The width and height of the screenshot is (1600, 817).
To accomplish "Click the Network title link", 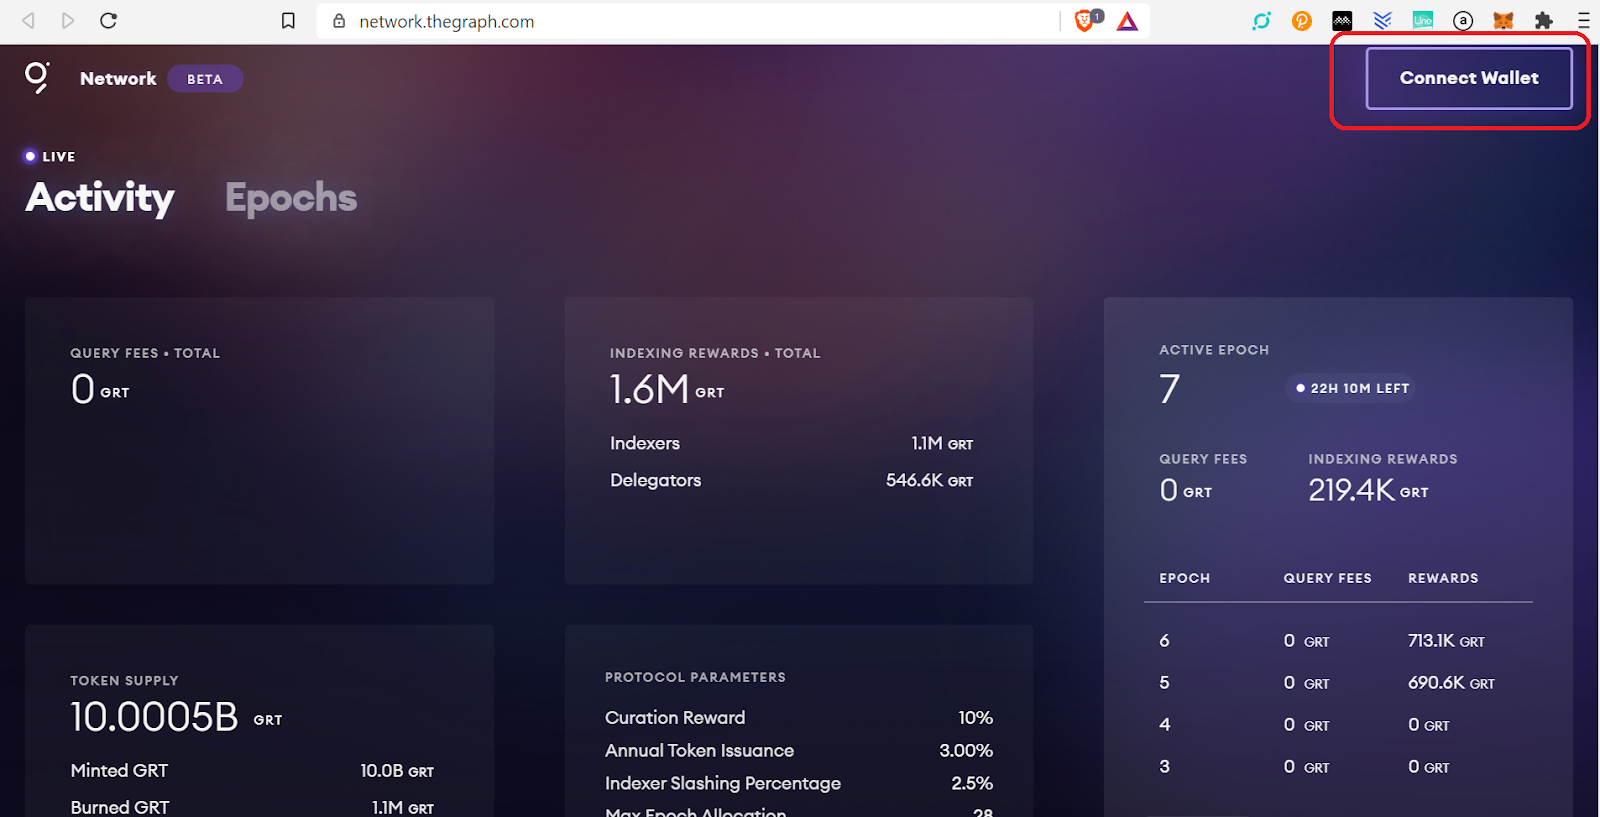I will [x=118, y=78].
